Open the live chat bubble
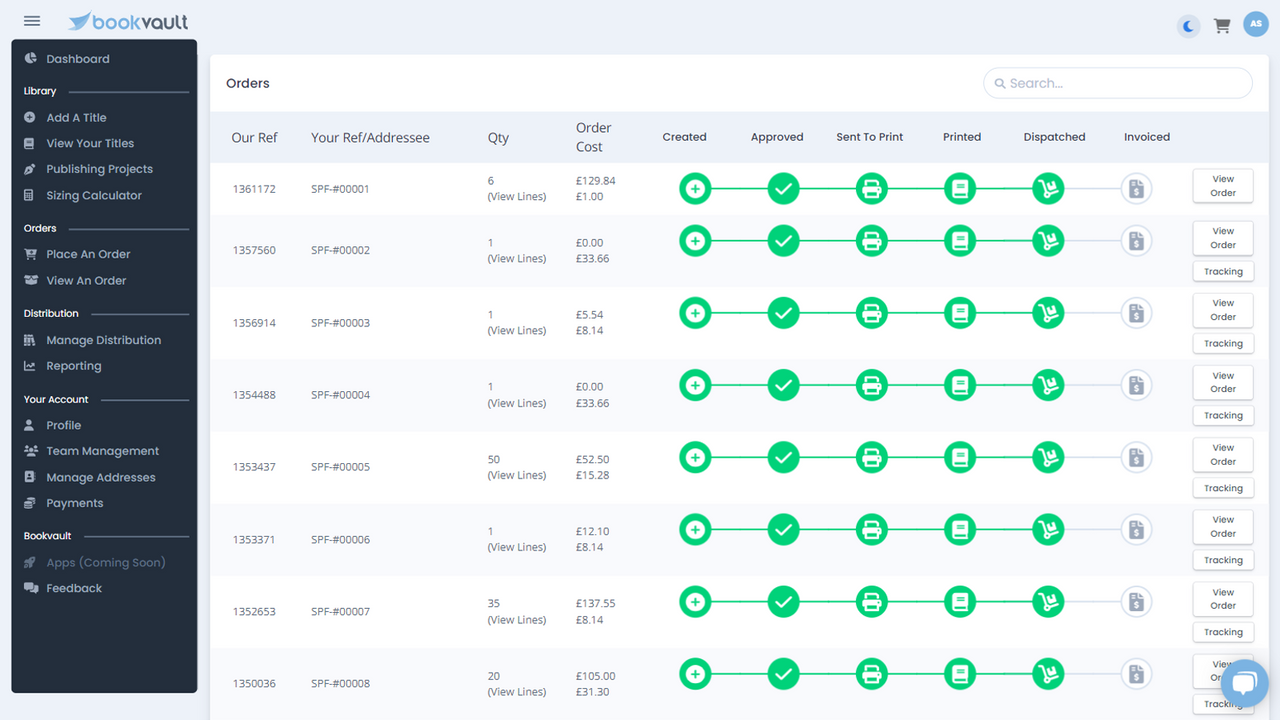Viewport: 1280px width, 720px height. click(1243, 682)
